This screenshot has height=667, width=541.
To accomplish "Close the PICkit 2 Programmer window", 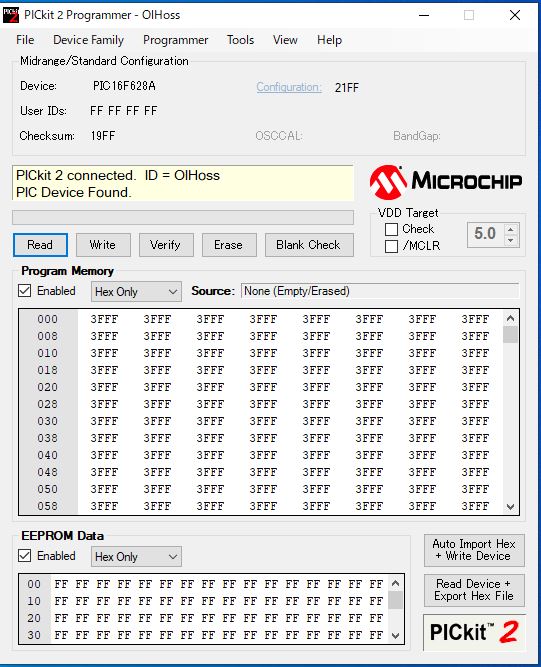I will click(515, 15).
